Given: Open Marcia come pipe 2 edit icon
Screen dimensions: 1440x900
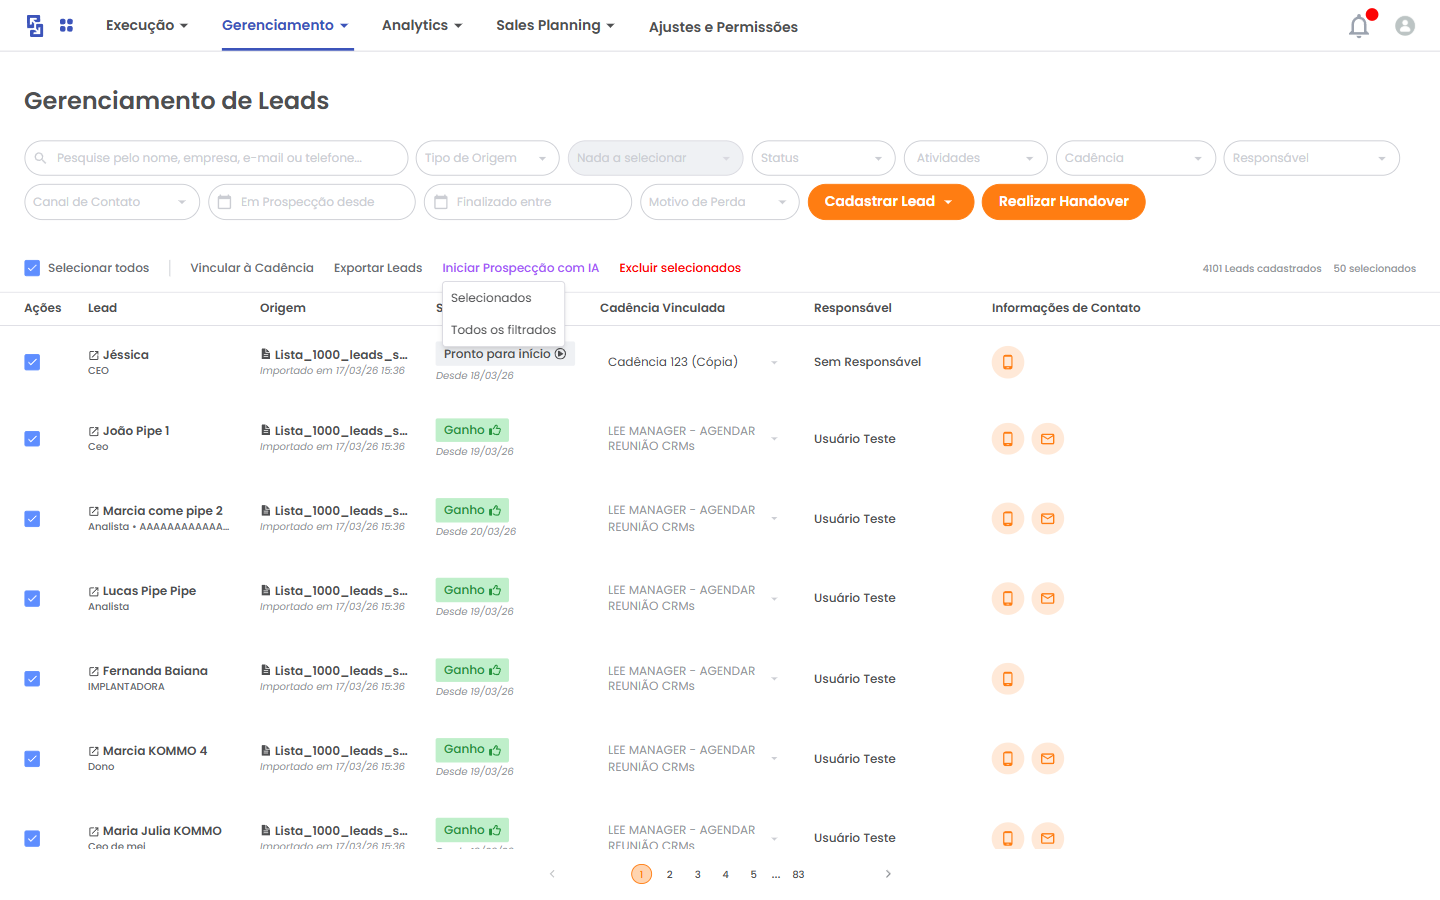Looking at the screenshot, I should [x=94, y=512].
